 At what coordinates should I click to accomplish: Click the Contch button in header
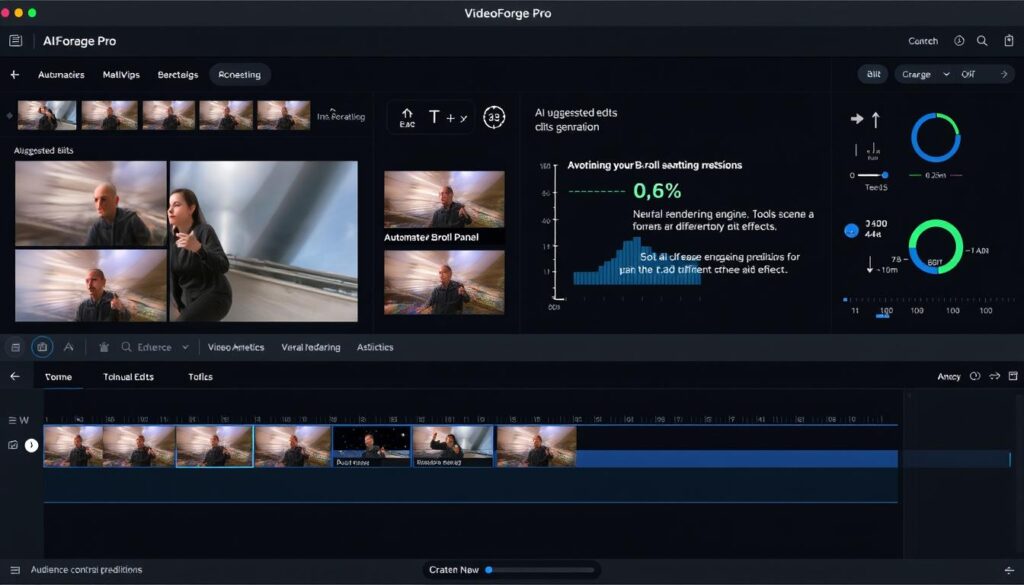(923, 41)
